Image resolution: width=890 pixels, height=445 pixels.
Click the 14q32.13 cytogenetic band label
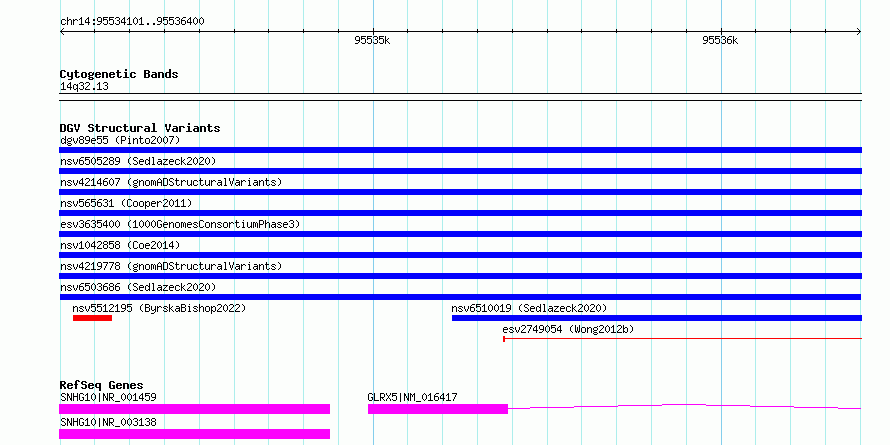pos(84,87)
